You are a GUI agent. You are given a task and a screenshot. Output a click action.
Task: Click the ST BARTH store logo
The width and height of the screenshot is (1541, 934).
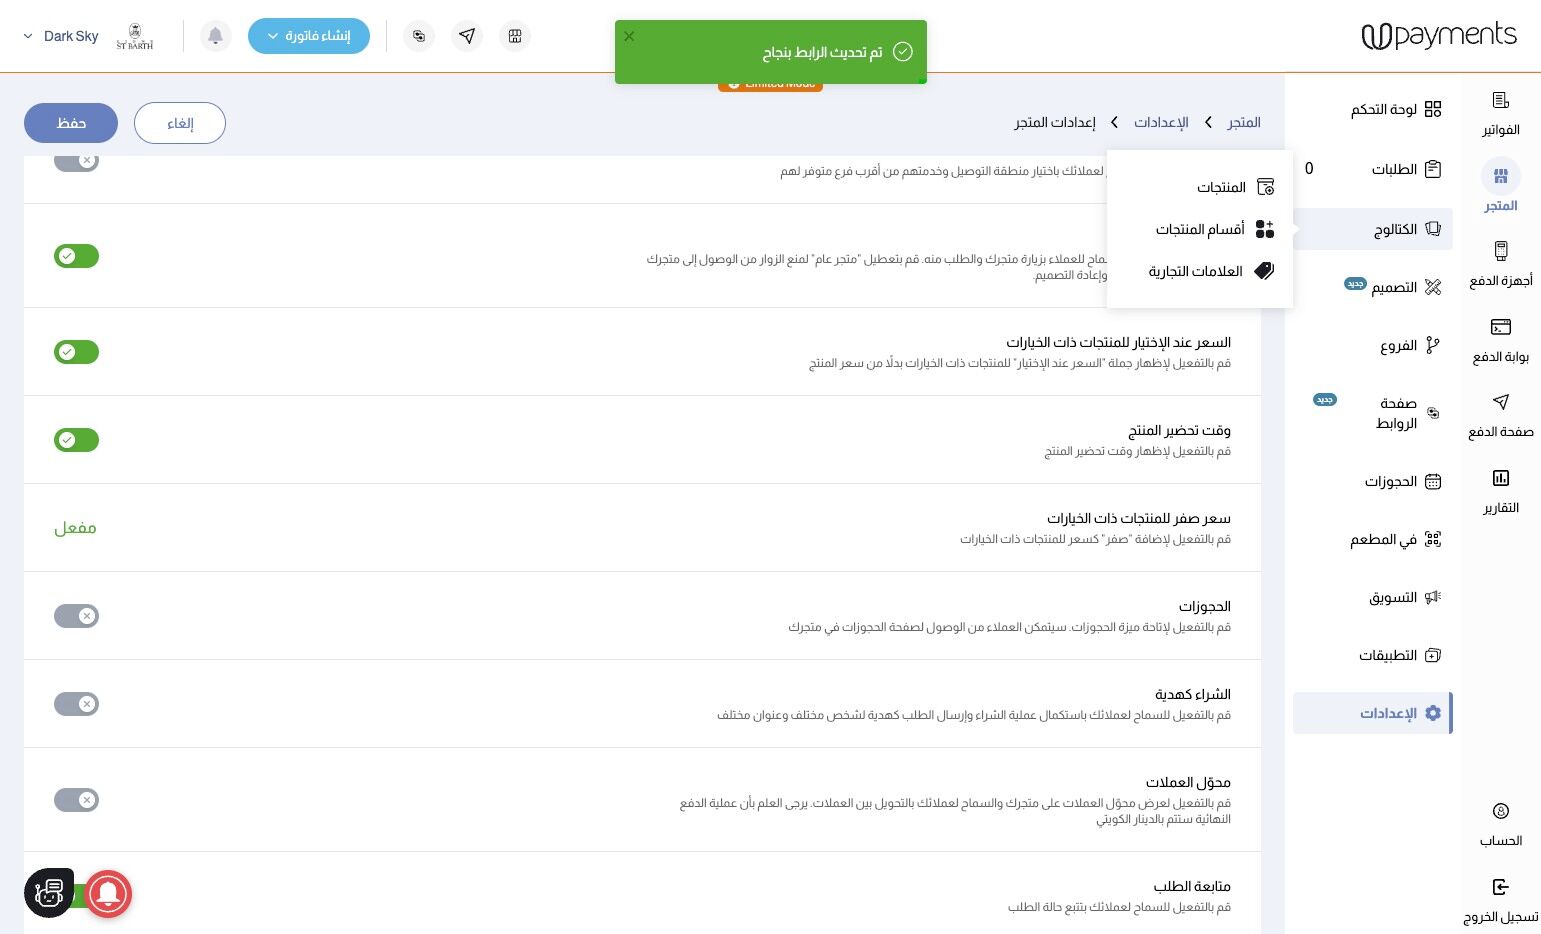pyautogui.click(x=135, y=37)
